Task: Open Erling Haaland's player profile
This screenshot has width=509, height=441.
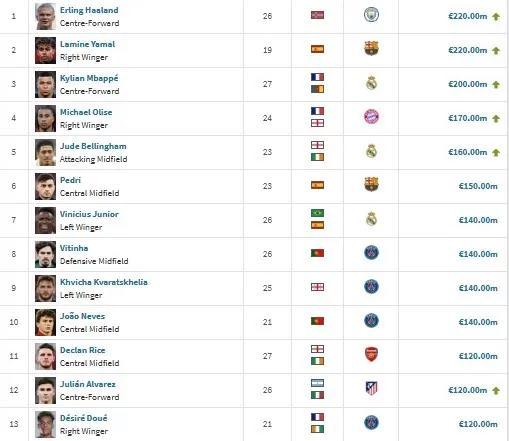Action: pyautogui.click(x=89, y=10)
